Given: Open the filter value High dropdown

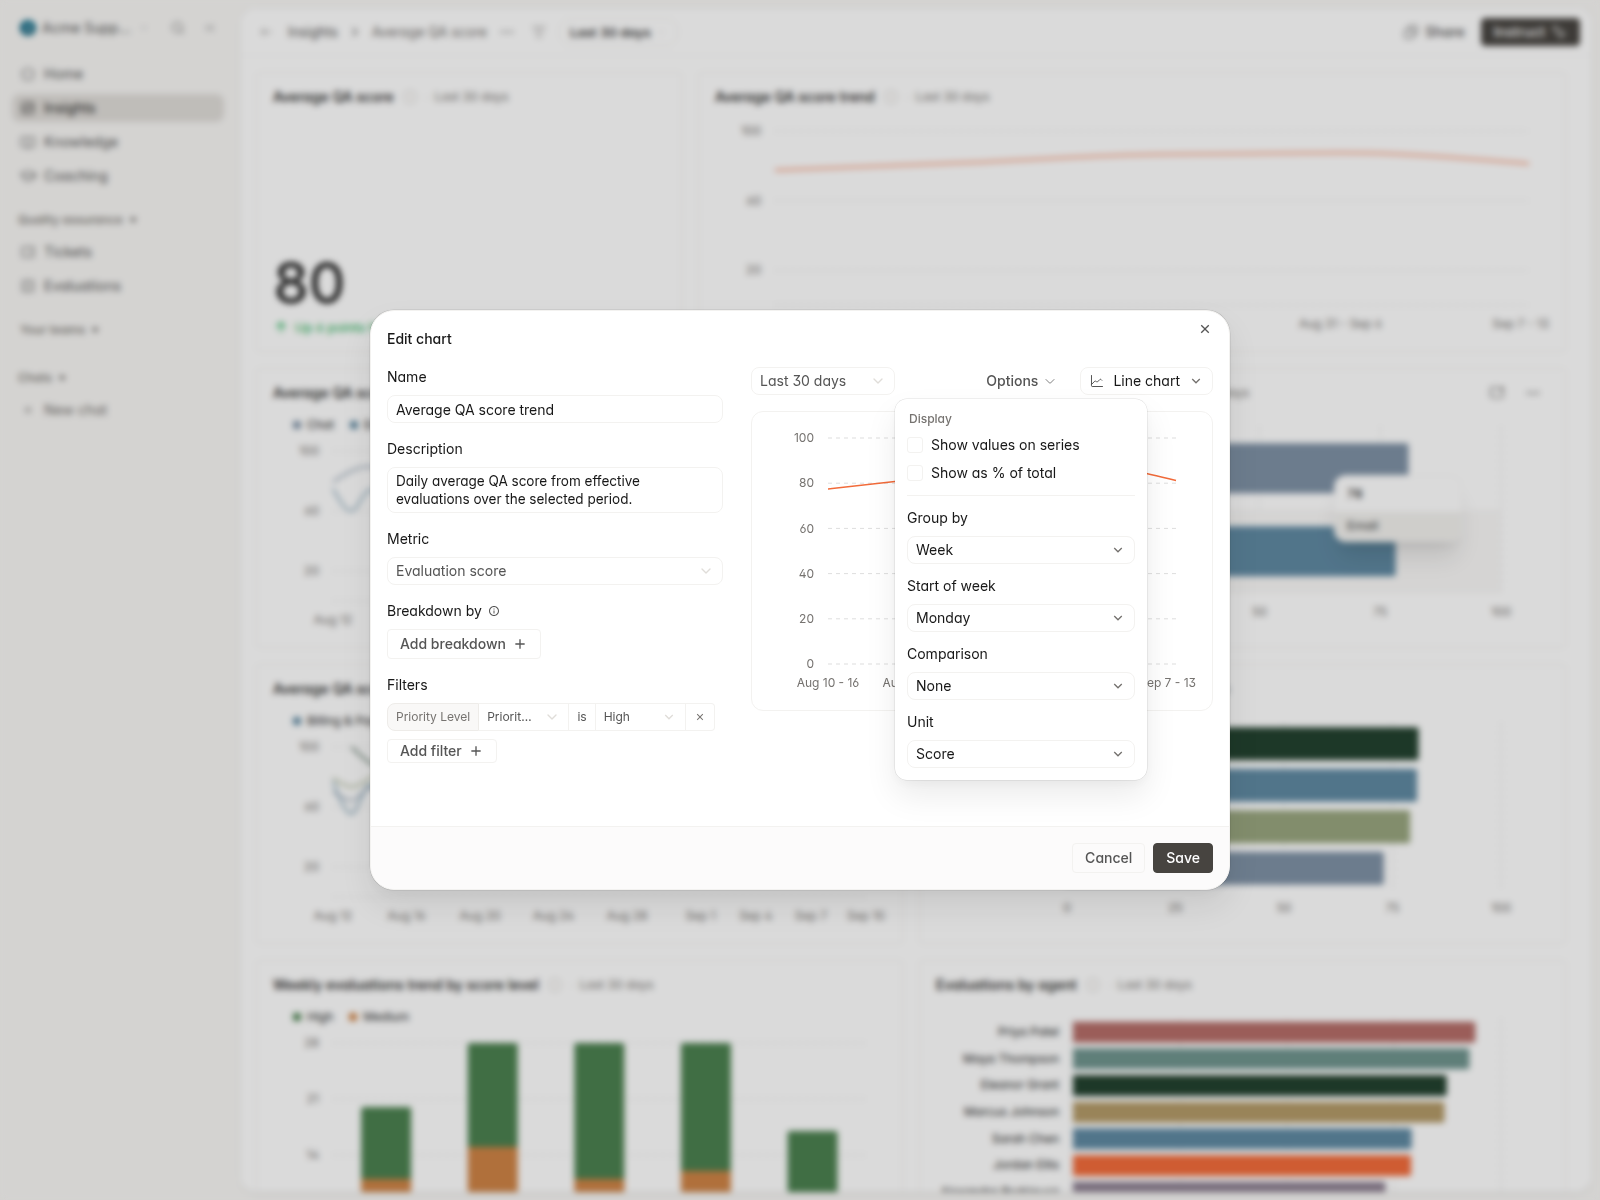Looking at the screenshot, I should click(x=640, y=717).
